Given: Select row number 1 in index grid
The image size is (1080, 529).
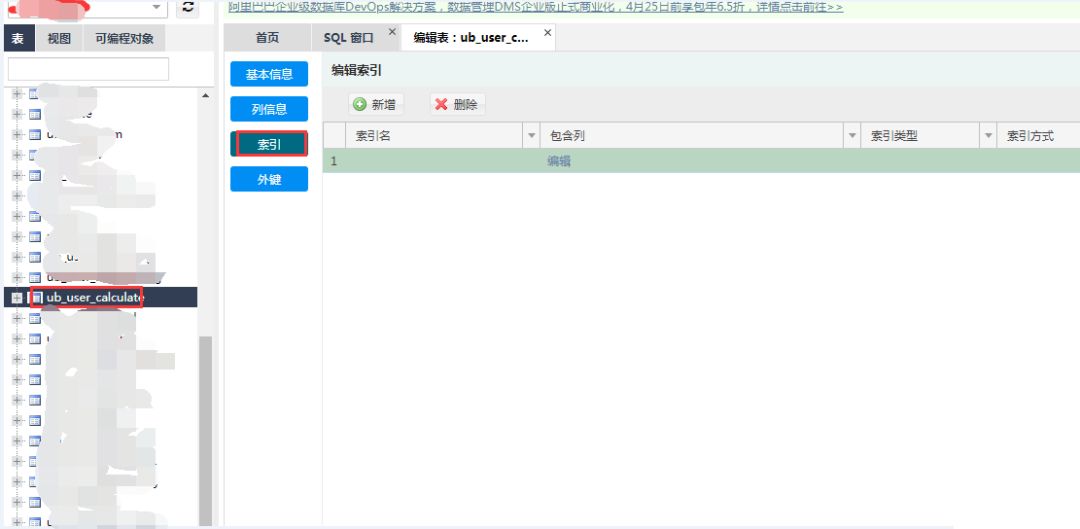Looking at the screenshot, I should coord(334,161).
